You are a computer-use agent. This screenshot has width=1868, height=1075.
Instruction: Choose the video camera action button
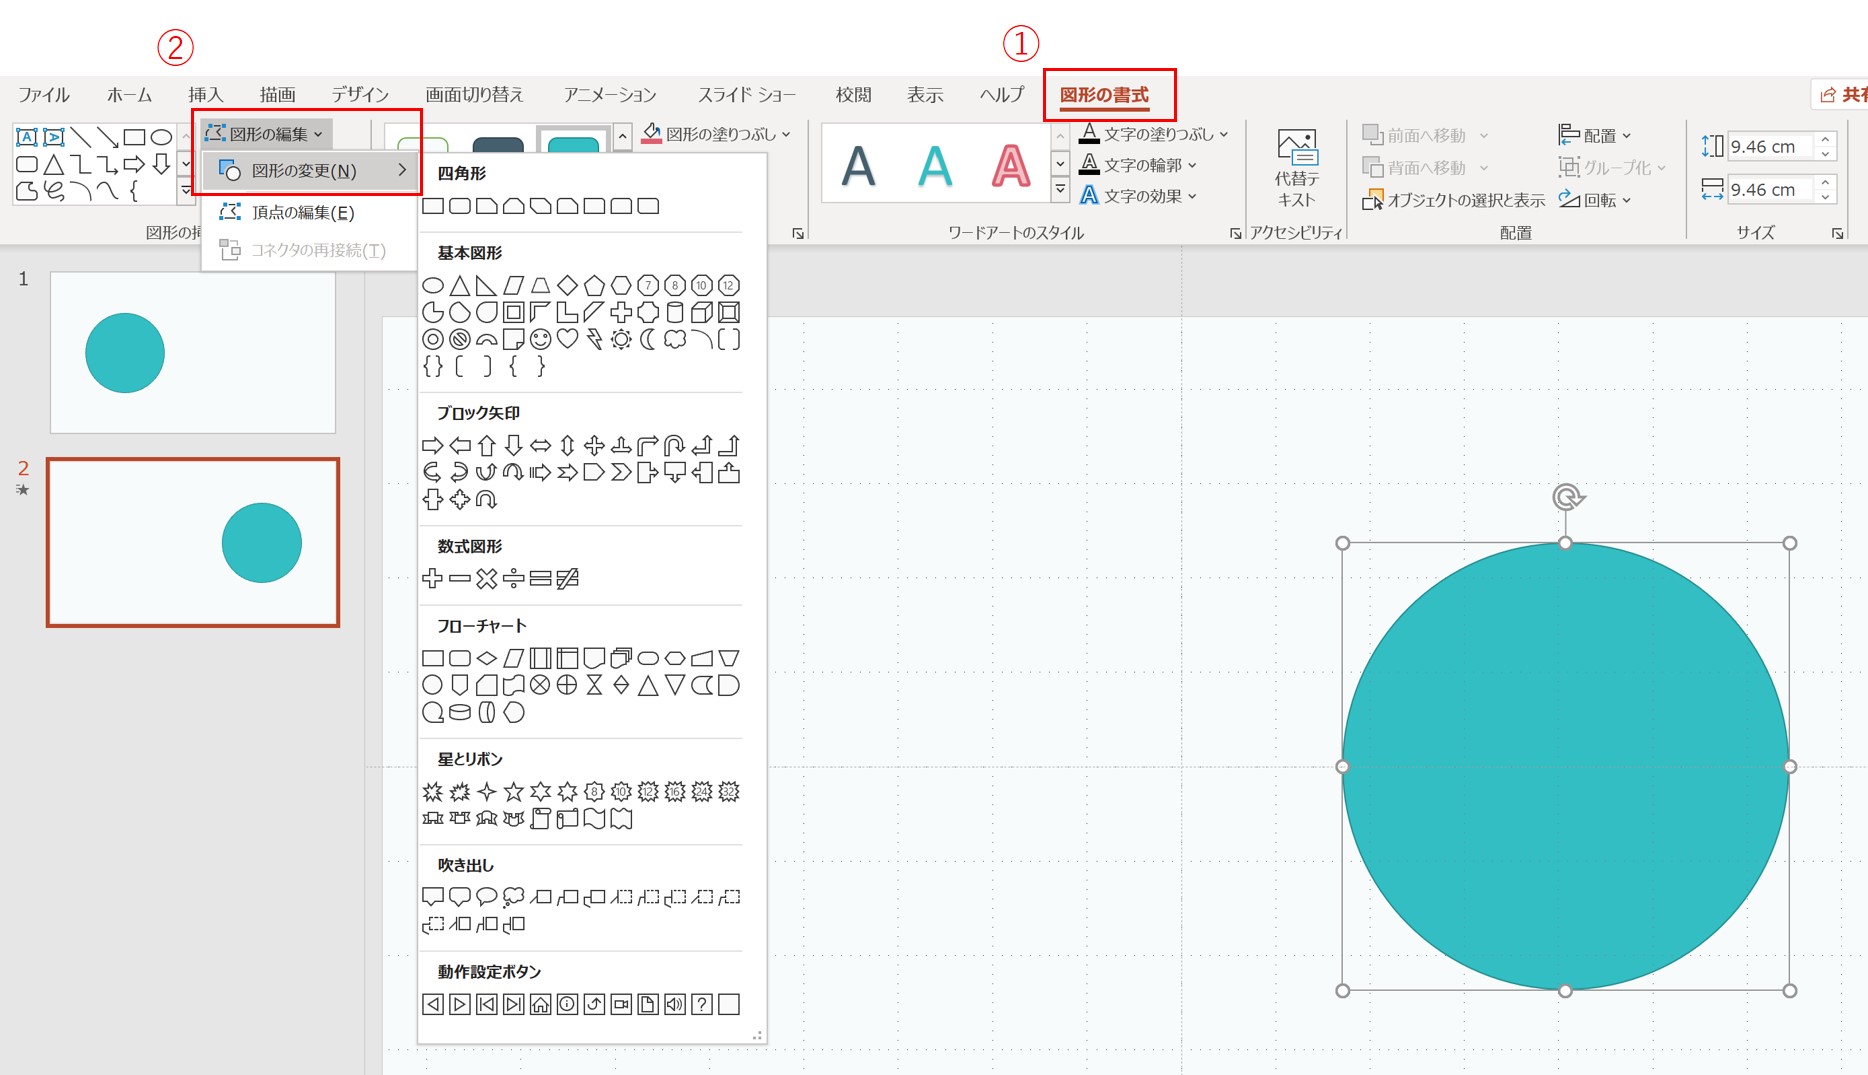click(x=621, y=1004)
